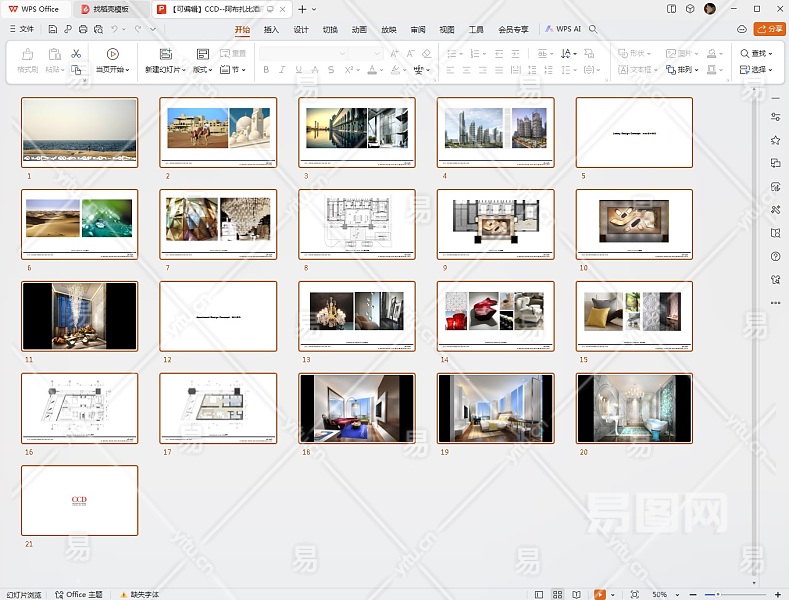
Task: Click the star icon in right sidebar
Action: [775, 140]
